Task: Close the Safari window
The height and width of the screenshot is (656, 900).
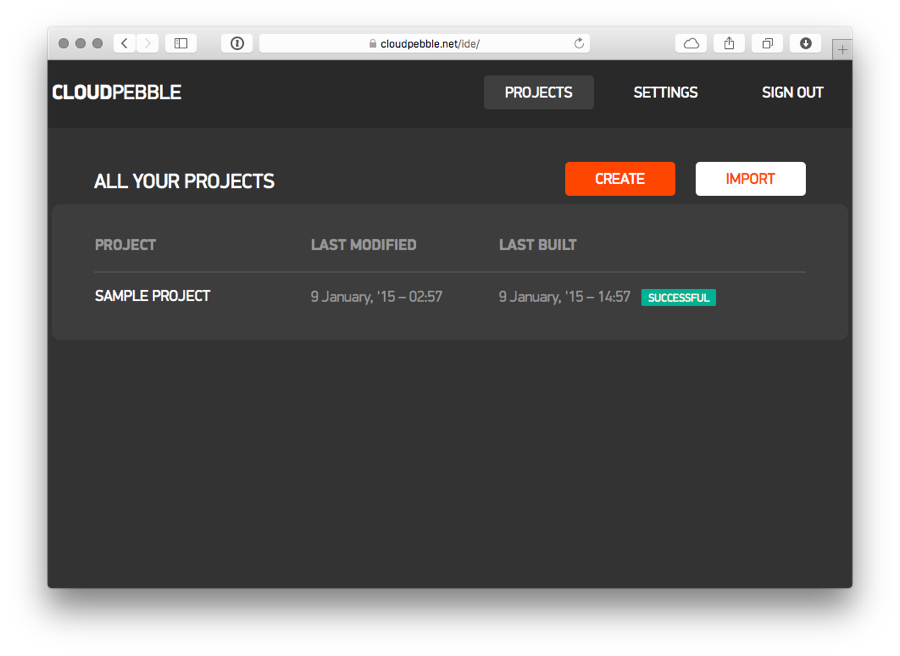Action: 64,44
